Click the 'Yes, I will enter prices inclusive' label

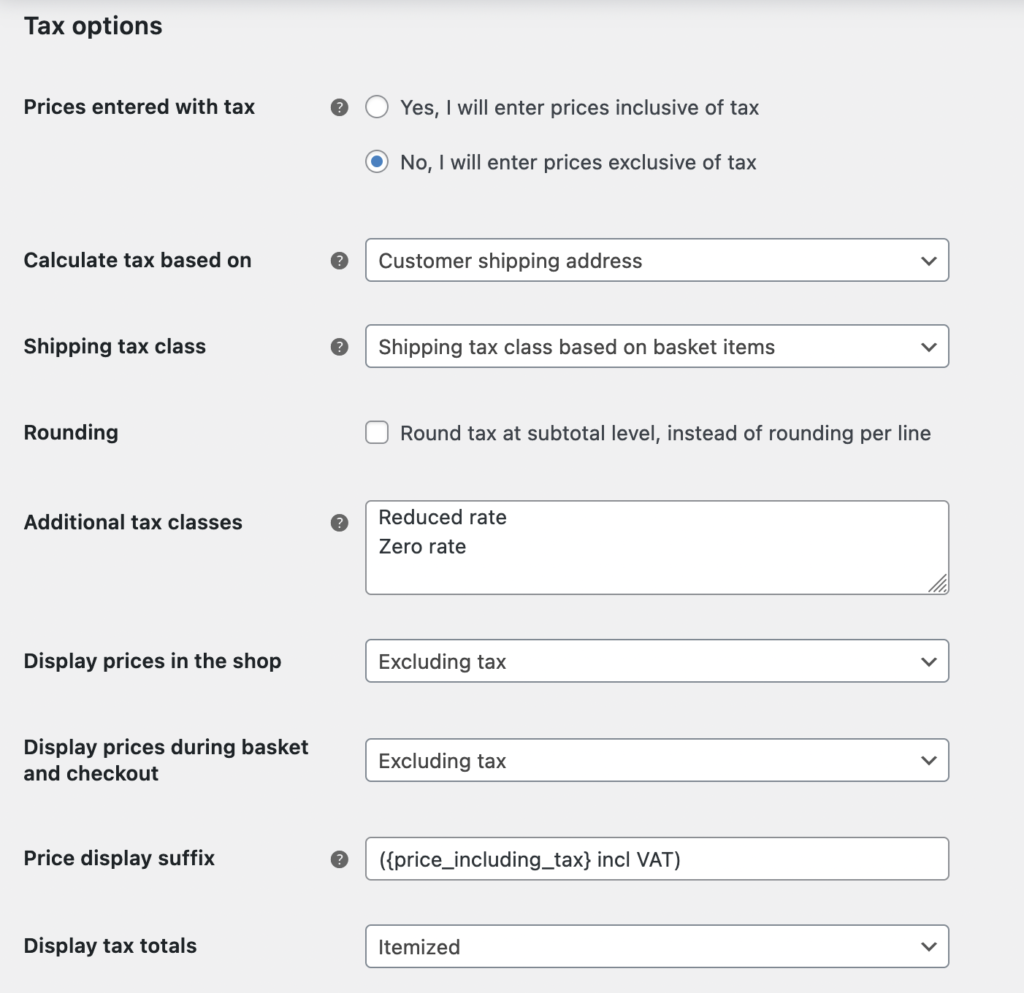579,107
